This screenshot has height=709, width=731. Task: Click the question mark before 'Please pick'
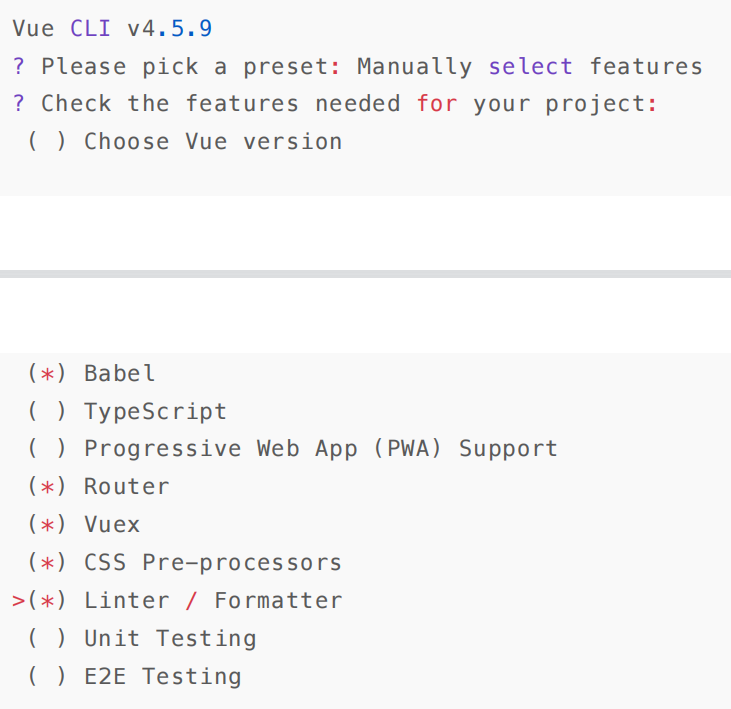(x=19, y=67)
